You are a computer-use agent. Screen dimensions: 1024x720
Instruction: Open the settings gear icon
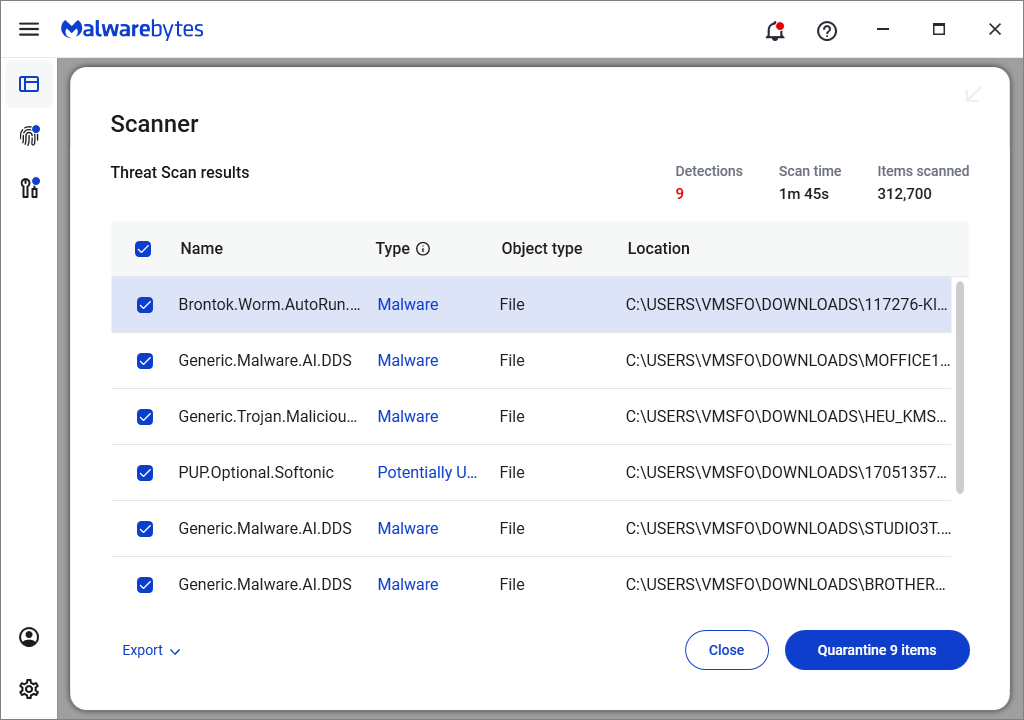[x=29, y=689]
